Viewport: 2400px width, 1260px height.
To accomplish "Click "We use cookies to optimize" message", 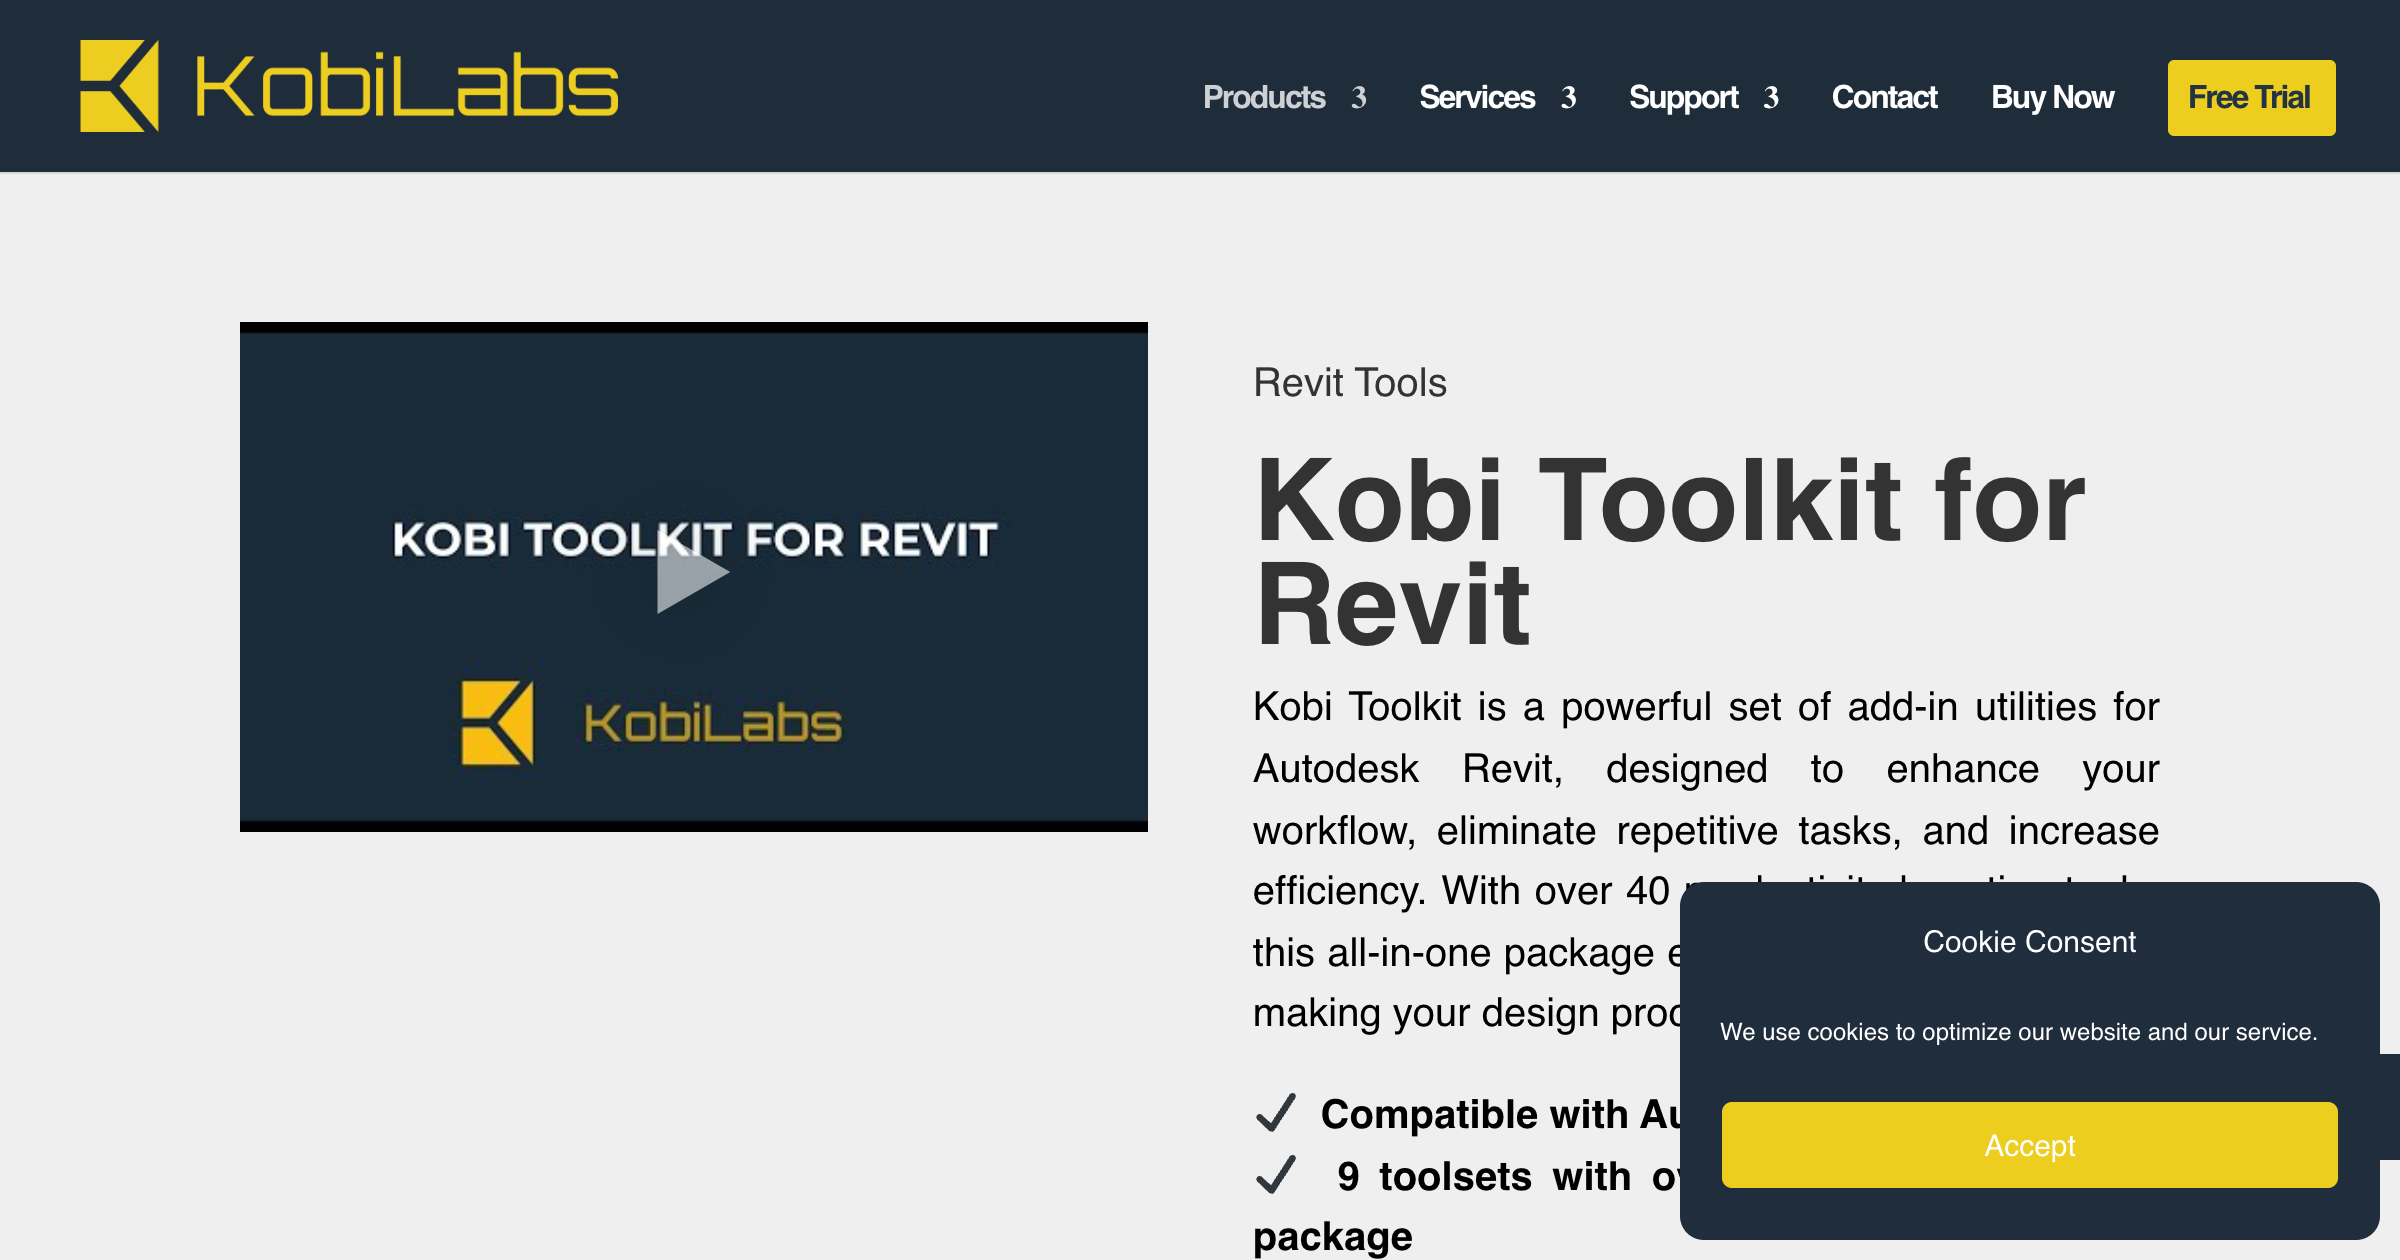I will 2018,1032.
